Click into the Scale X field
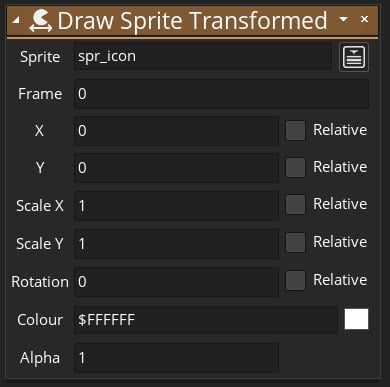The height and width of the screenshot is (387, 390). (x=176, y=206)
